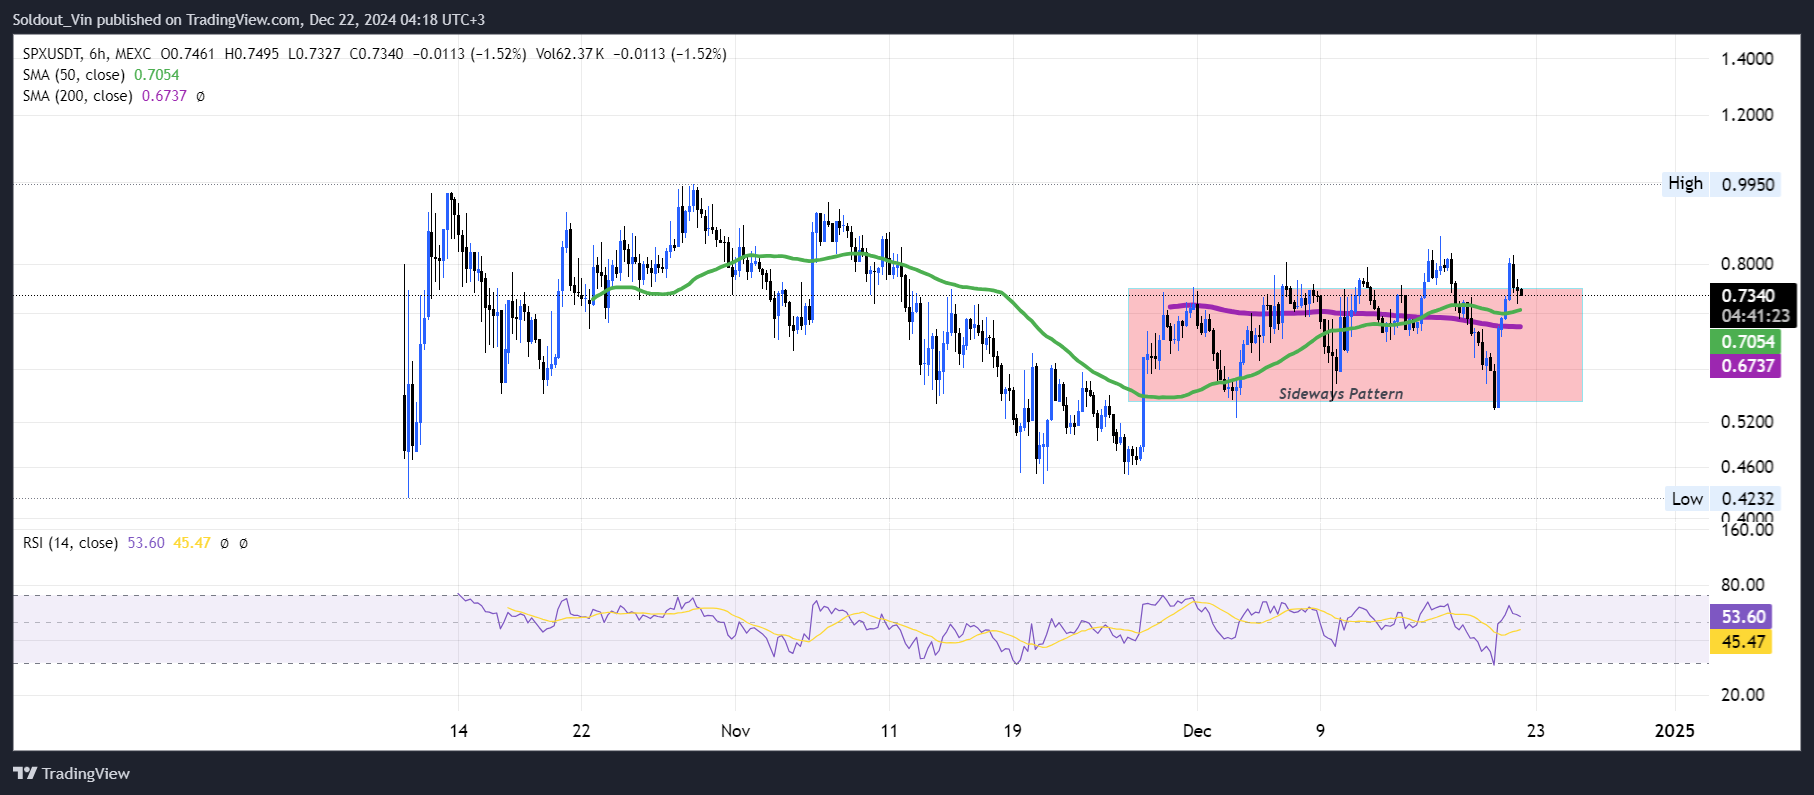Image resolution: width=1814 pixels, height=795 pixels.
Task: Click the low price L0.7327 value
Action: (x=314, y=54)
